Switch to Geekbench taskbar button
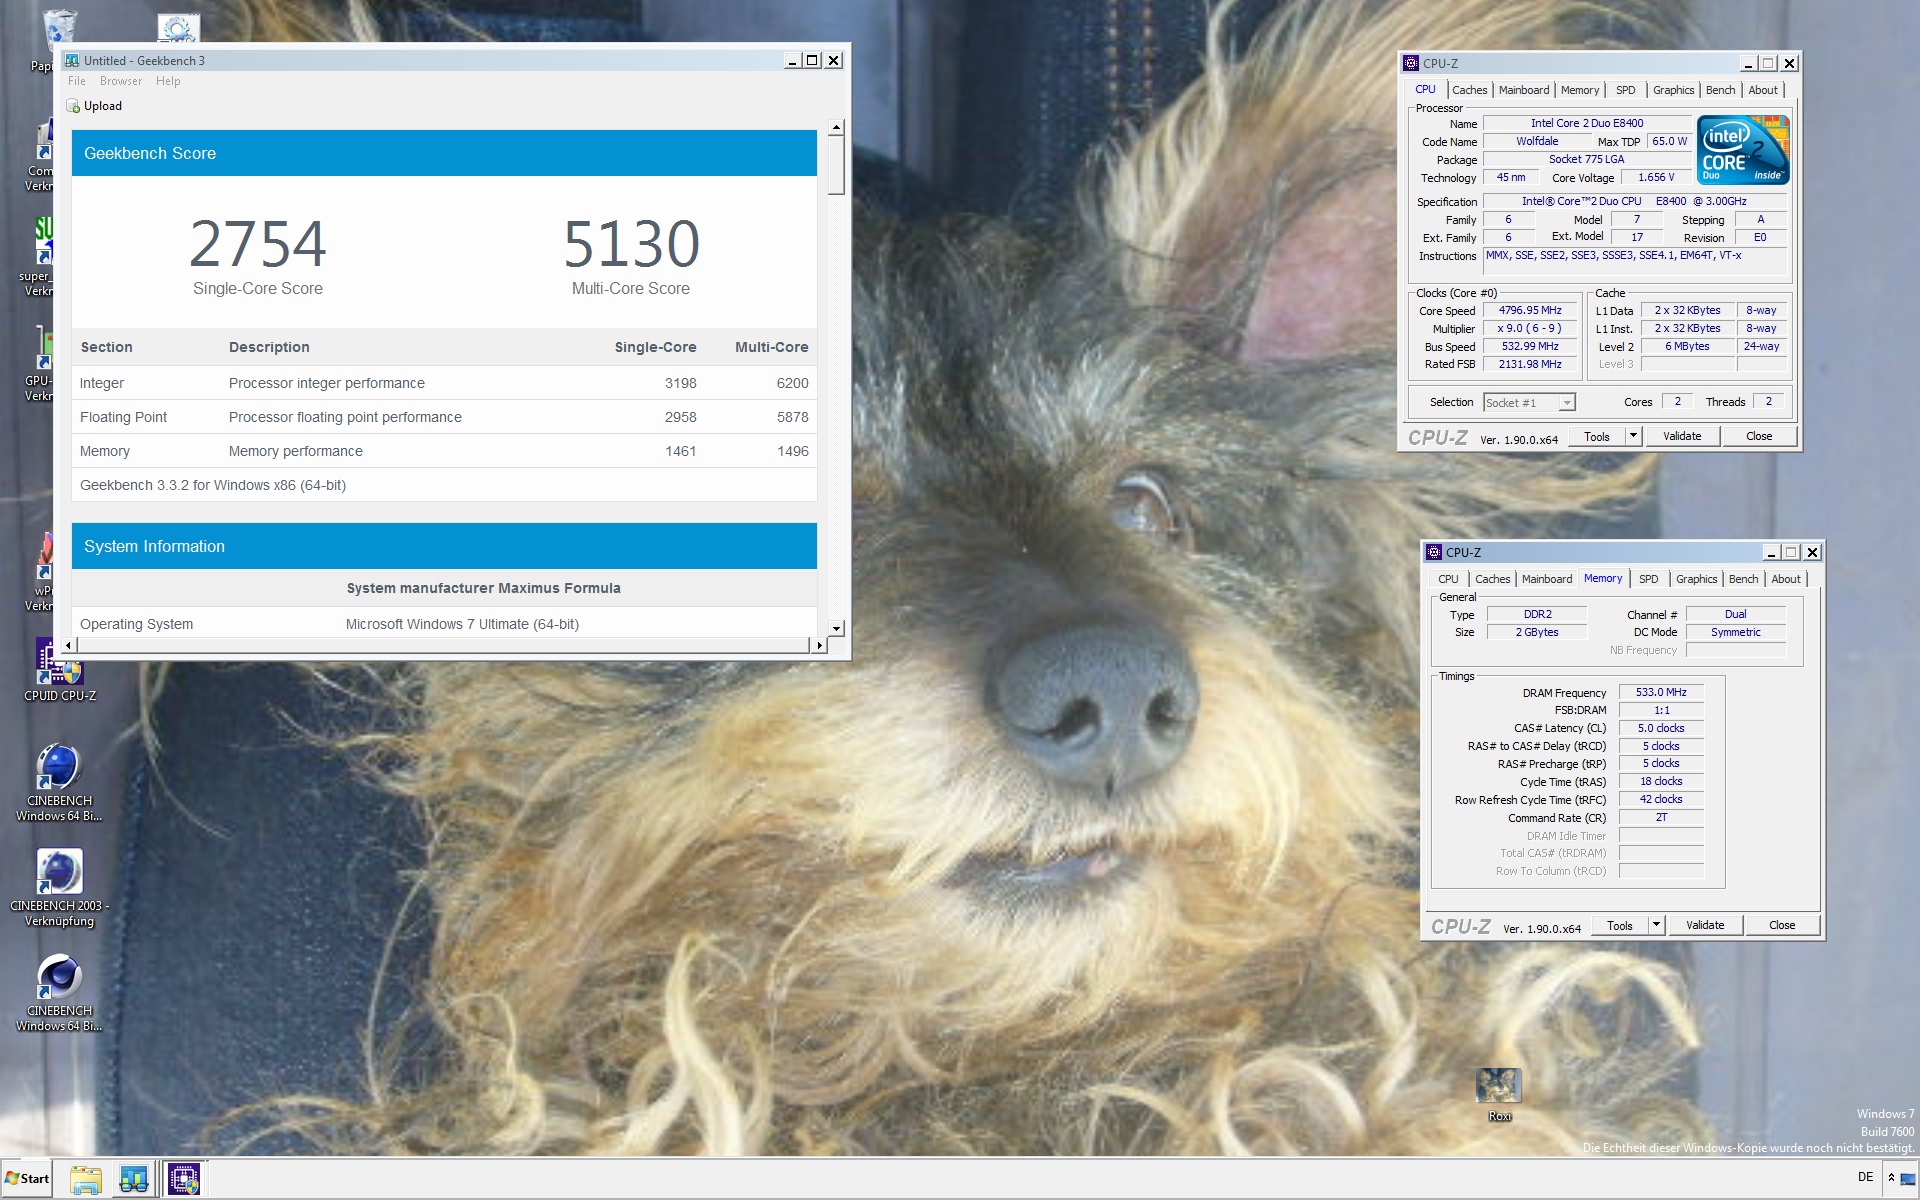 [133, 1179]
